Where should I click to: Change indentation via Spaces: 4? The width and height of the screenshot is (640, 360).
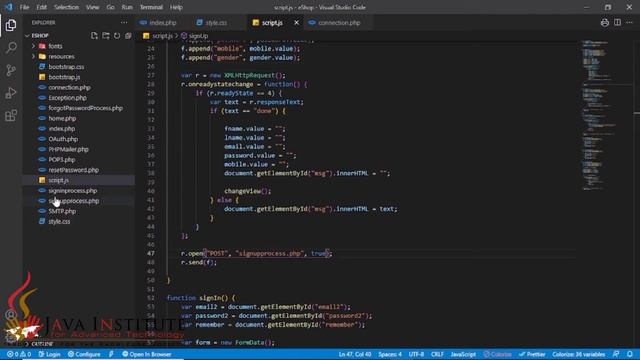(390, 354)
